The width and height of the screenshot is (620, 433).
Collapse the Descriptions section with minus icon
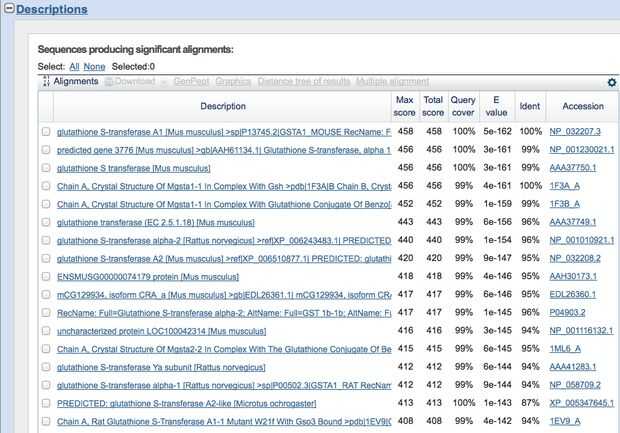coord(9,8)
